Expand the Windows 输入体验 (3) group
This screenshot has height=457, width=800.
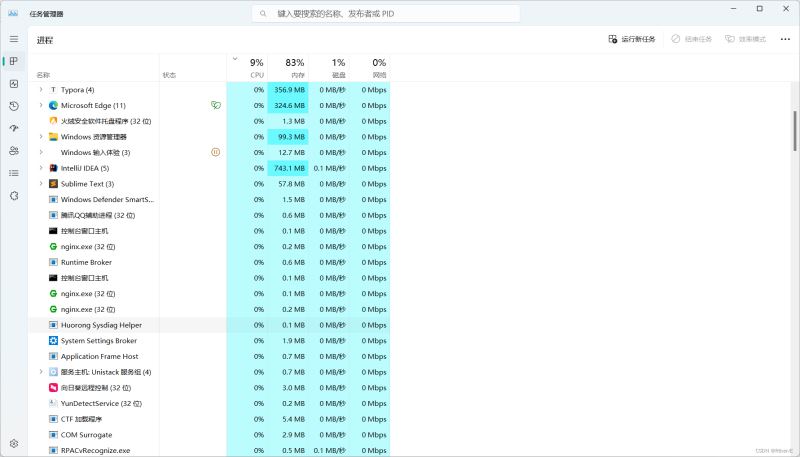(x=41, y=153)
